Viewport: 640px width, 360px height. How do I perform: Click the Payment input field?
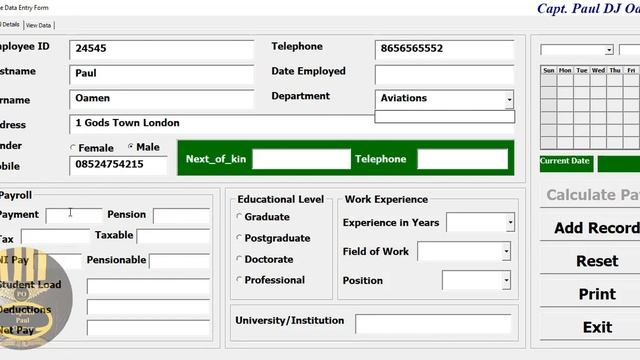tap(74, 216)
